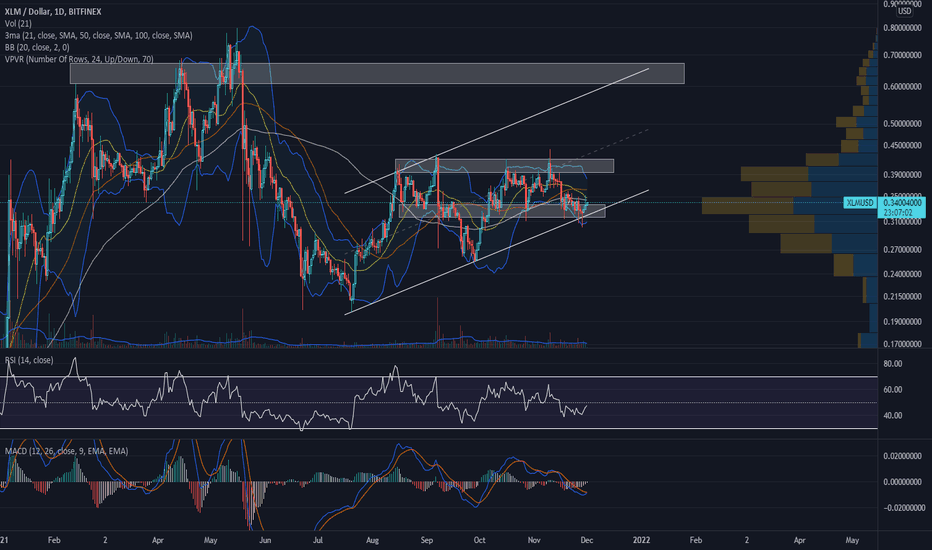Click the Nov label on time axis
Screen dimensions: 932x550
[x=534, y=540]
